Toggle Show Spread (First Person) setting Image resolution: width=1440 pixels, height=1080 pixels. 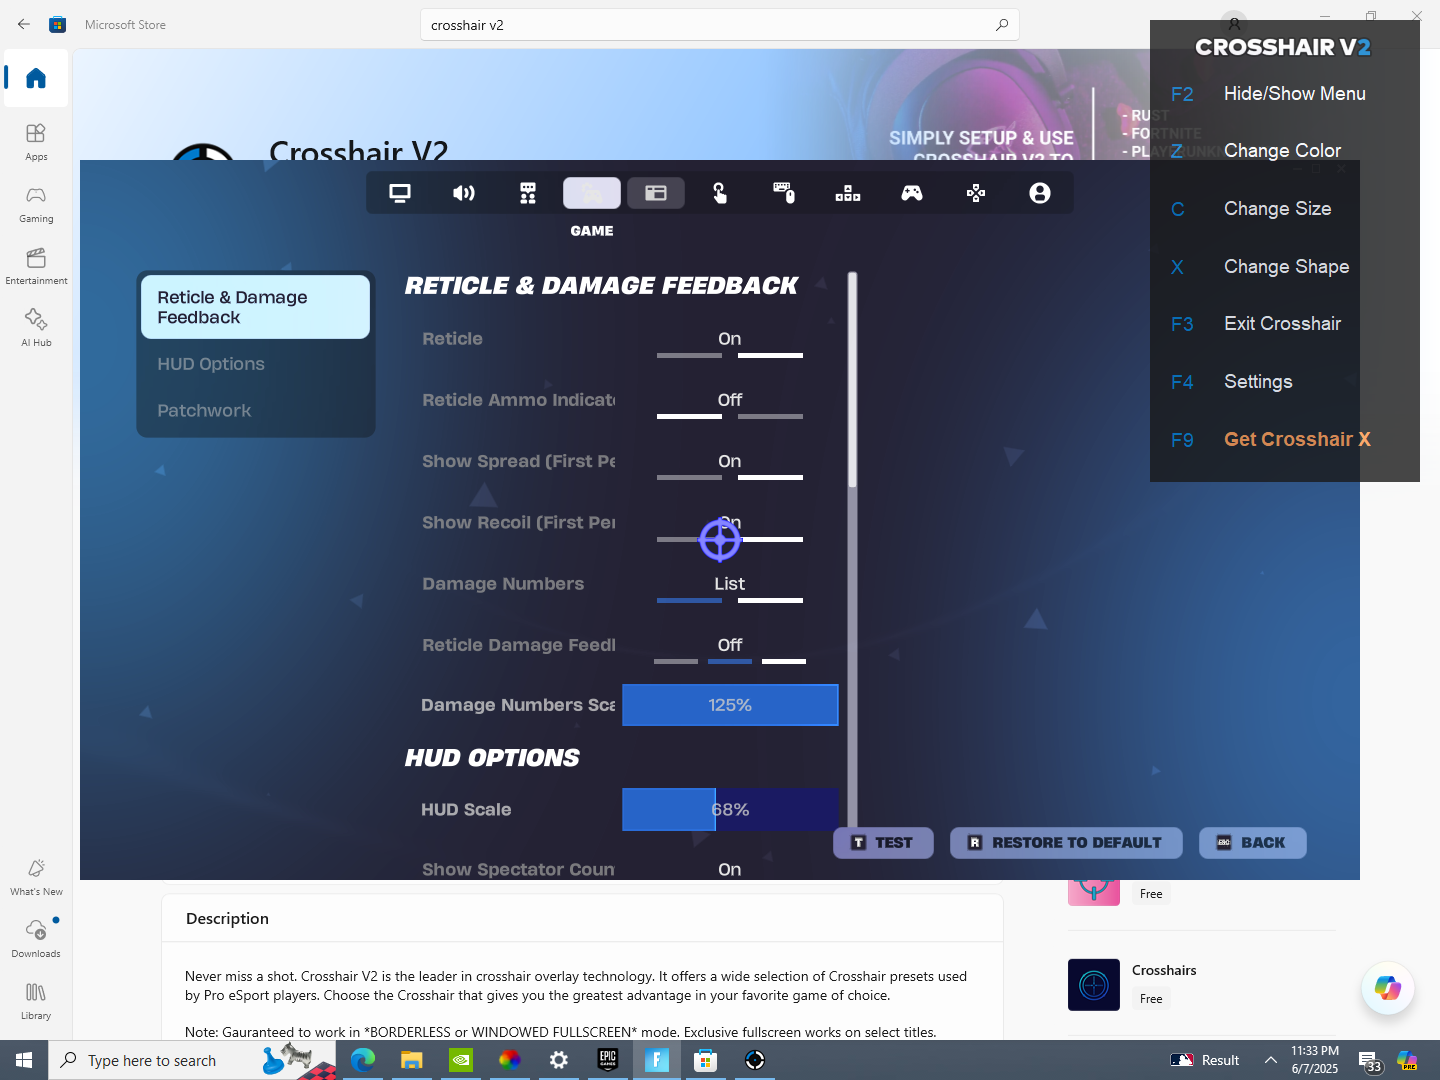[730, 466]
